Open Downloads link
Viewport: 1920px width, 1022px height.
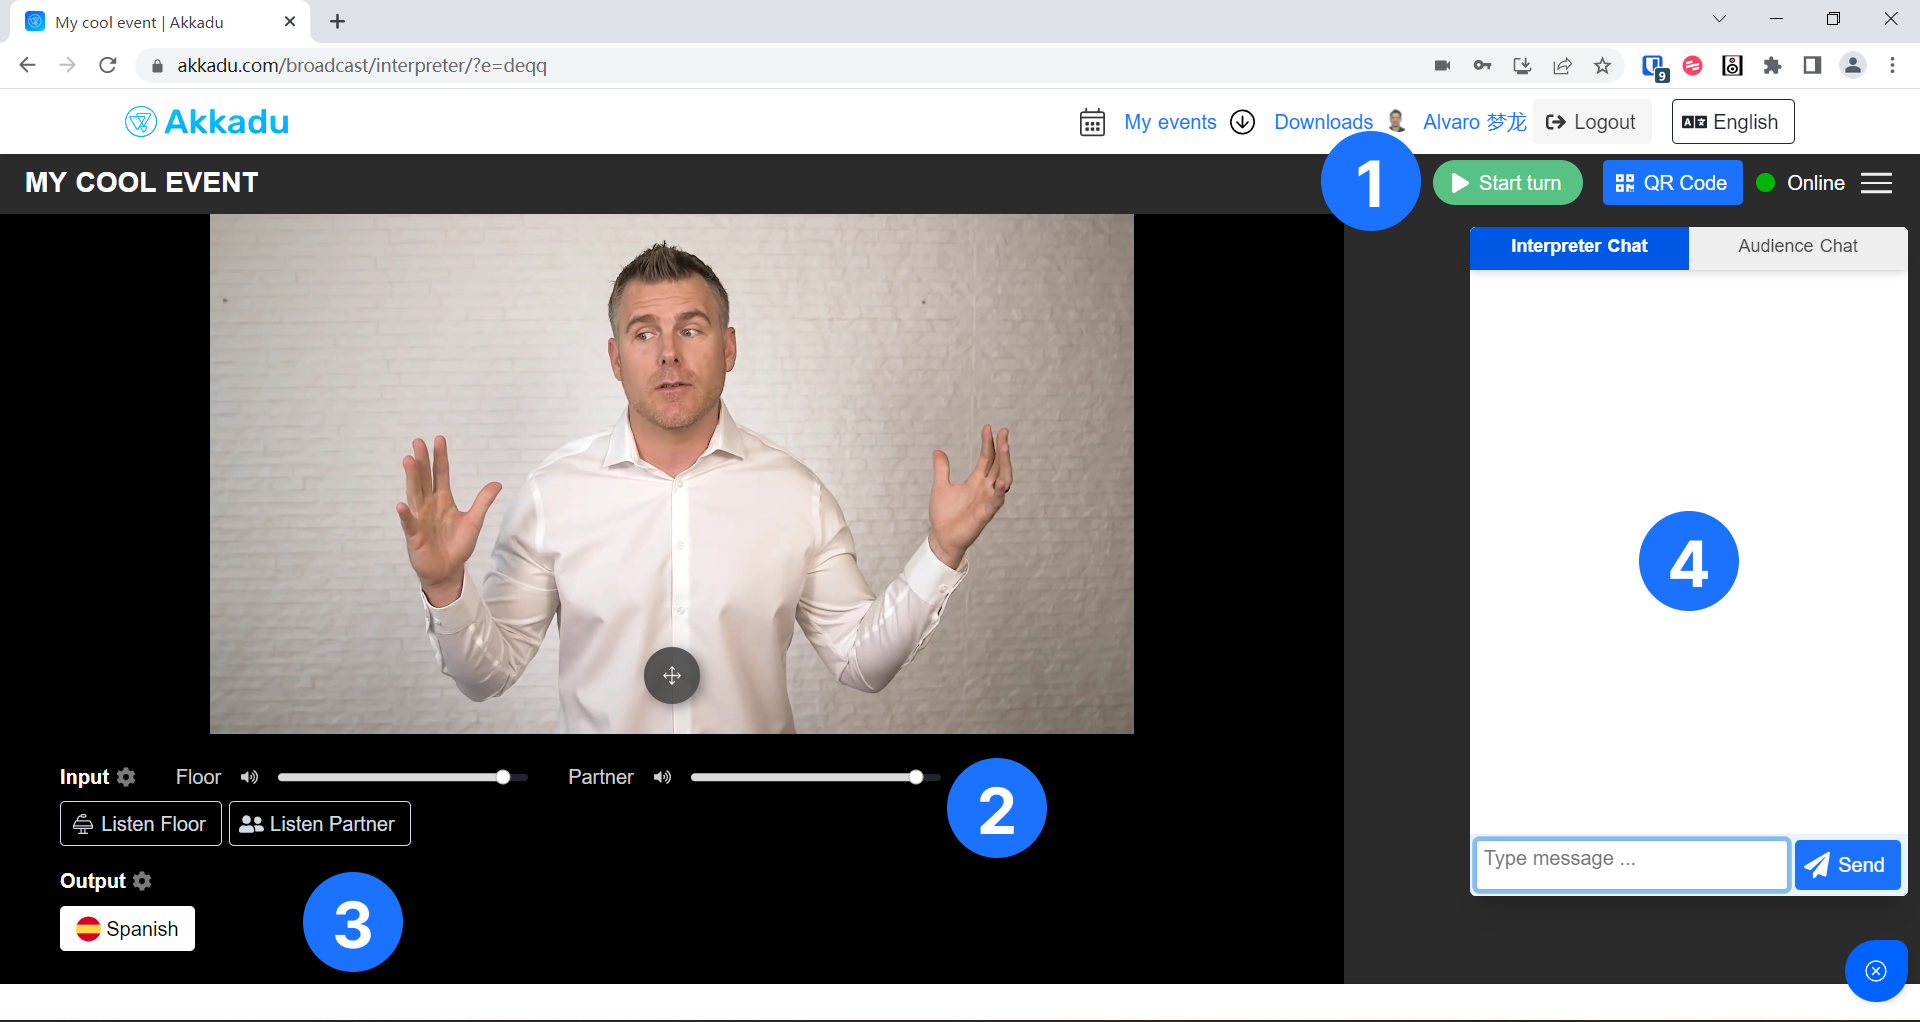tap(1323, 122)
